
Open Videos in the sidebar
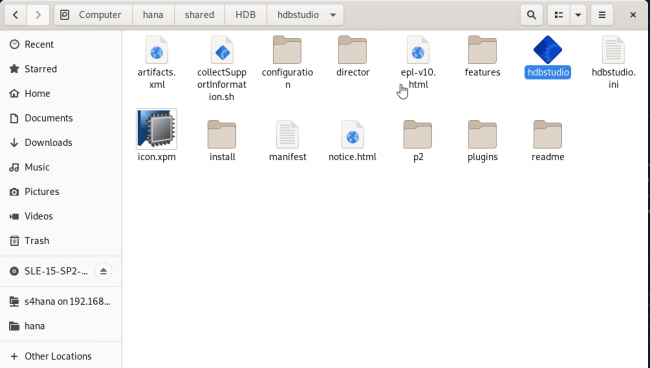click(x=61, y=216)
